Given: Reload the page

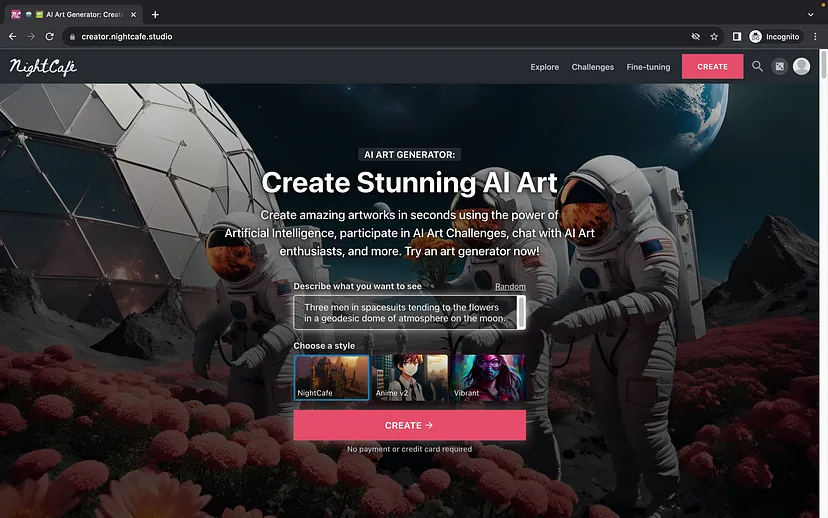Looking at the screenshot, I should point(51,36).
